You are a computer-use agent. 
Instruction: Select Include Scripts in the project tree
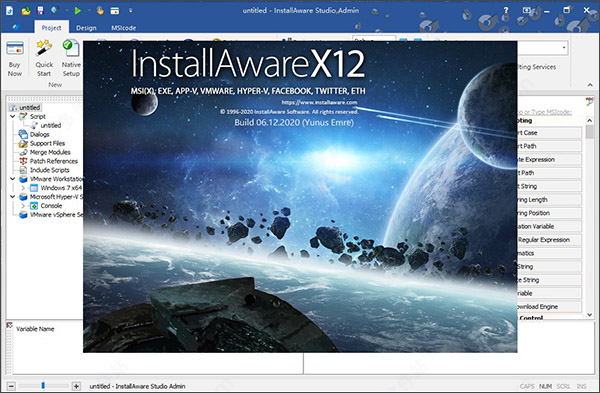[50, 170]
